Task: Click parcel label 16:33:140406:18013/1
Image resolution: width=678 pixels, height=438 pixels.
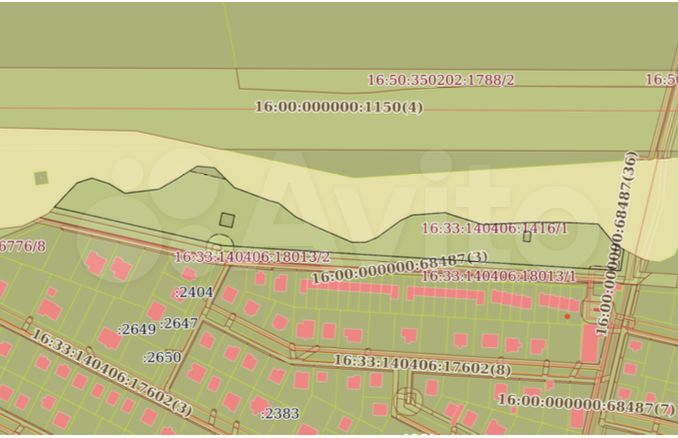Action: tap(499, 275)
